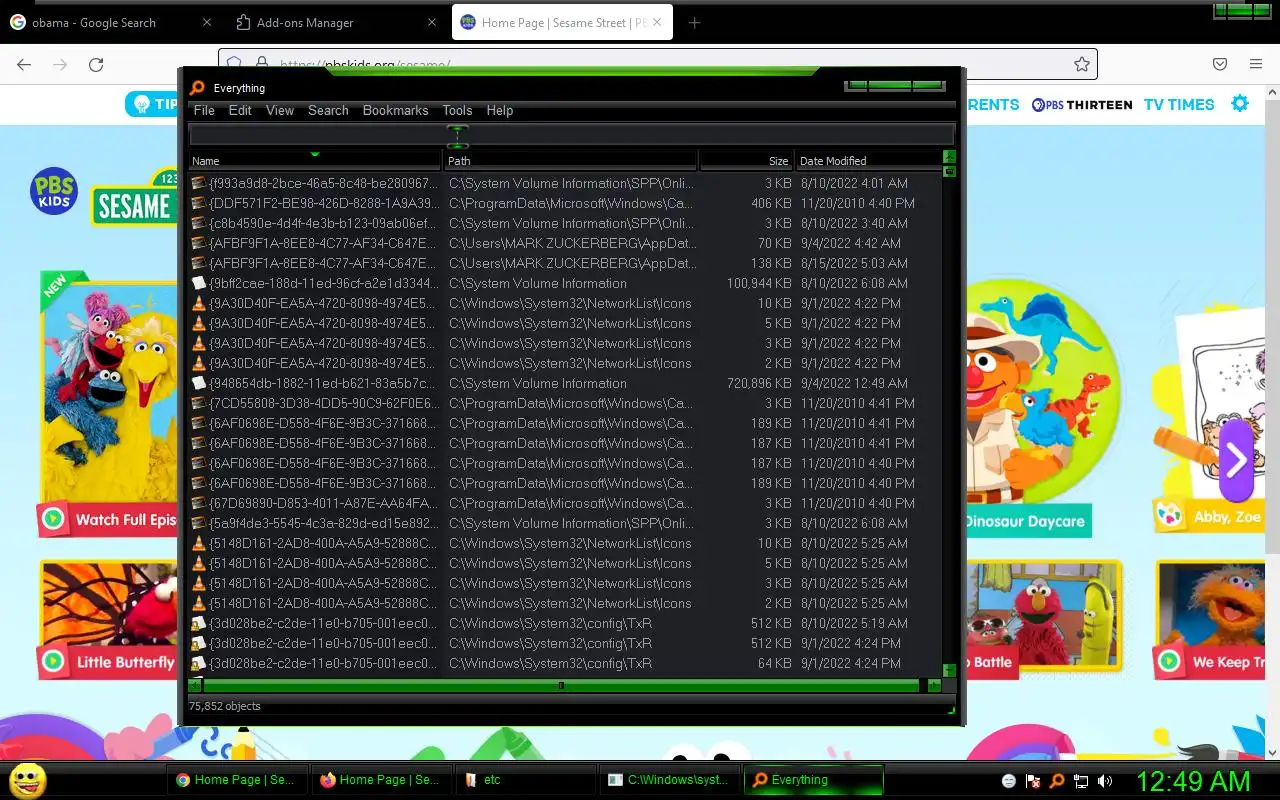
Task: Click the file icon beside {f993a9d8-2bce row
Action: click(x=199, y=183)
